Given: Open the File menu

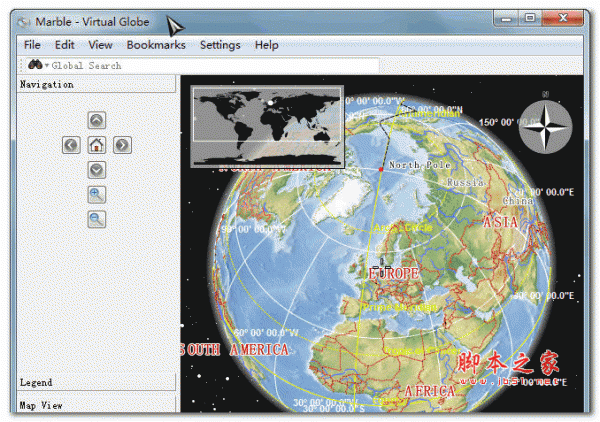Looking at the screenshot, I should tap(32, 45).
